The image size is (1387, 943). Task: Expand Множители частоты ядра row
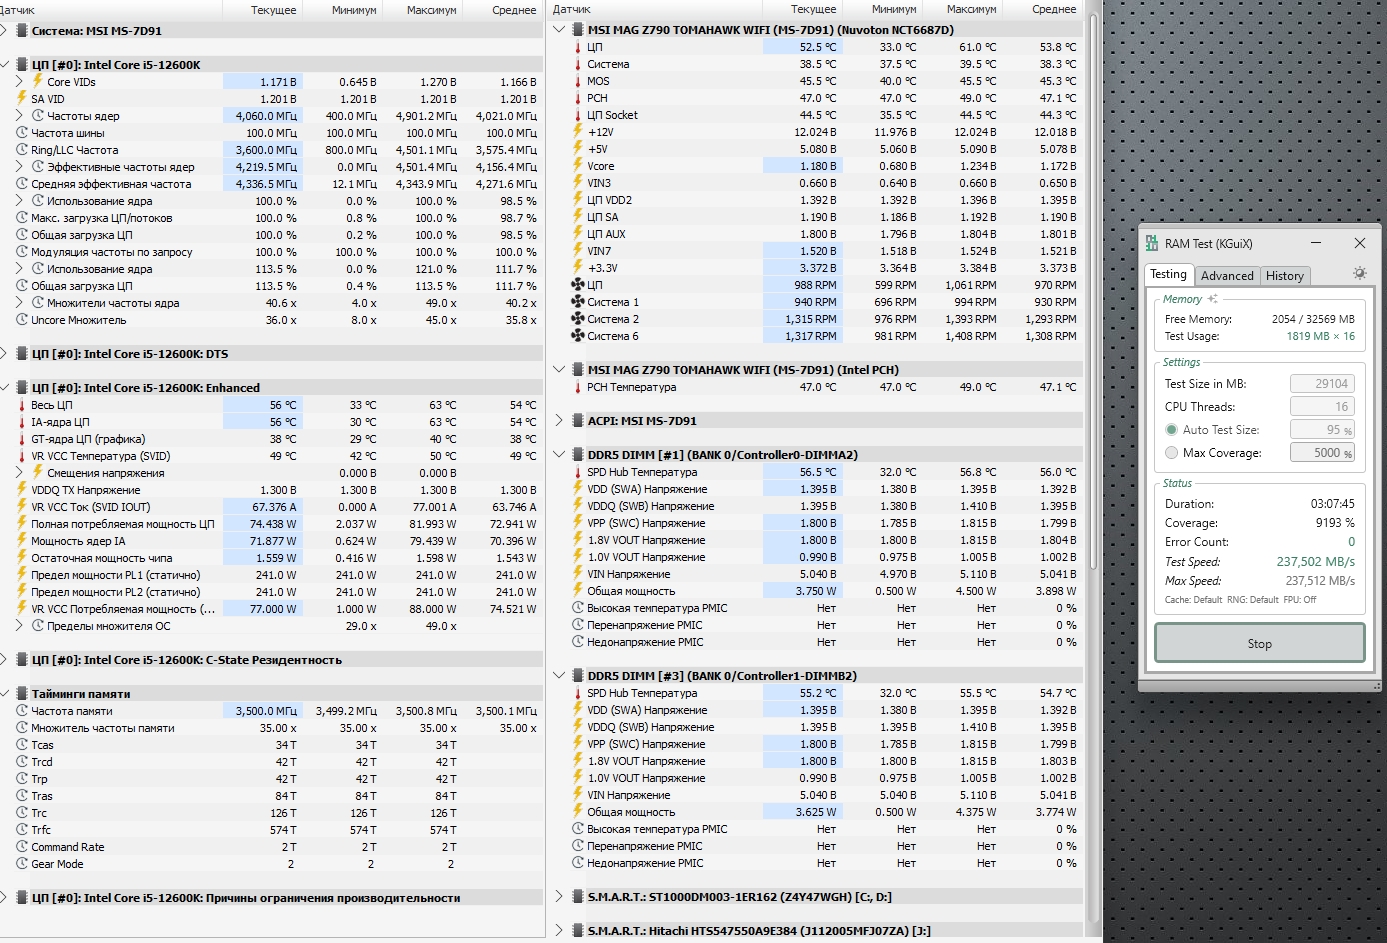[x=20, y=302]
